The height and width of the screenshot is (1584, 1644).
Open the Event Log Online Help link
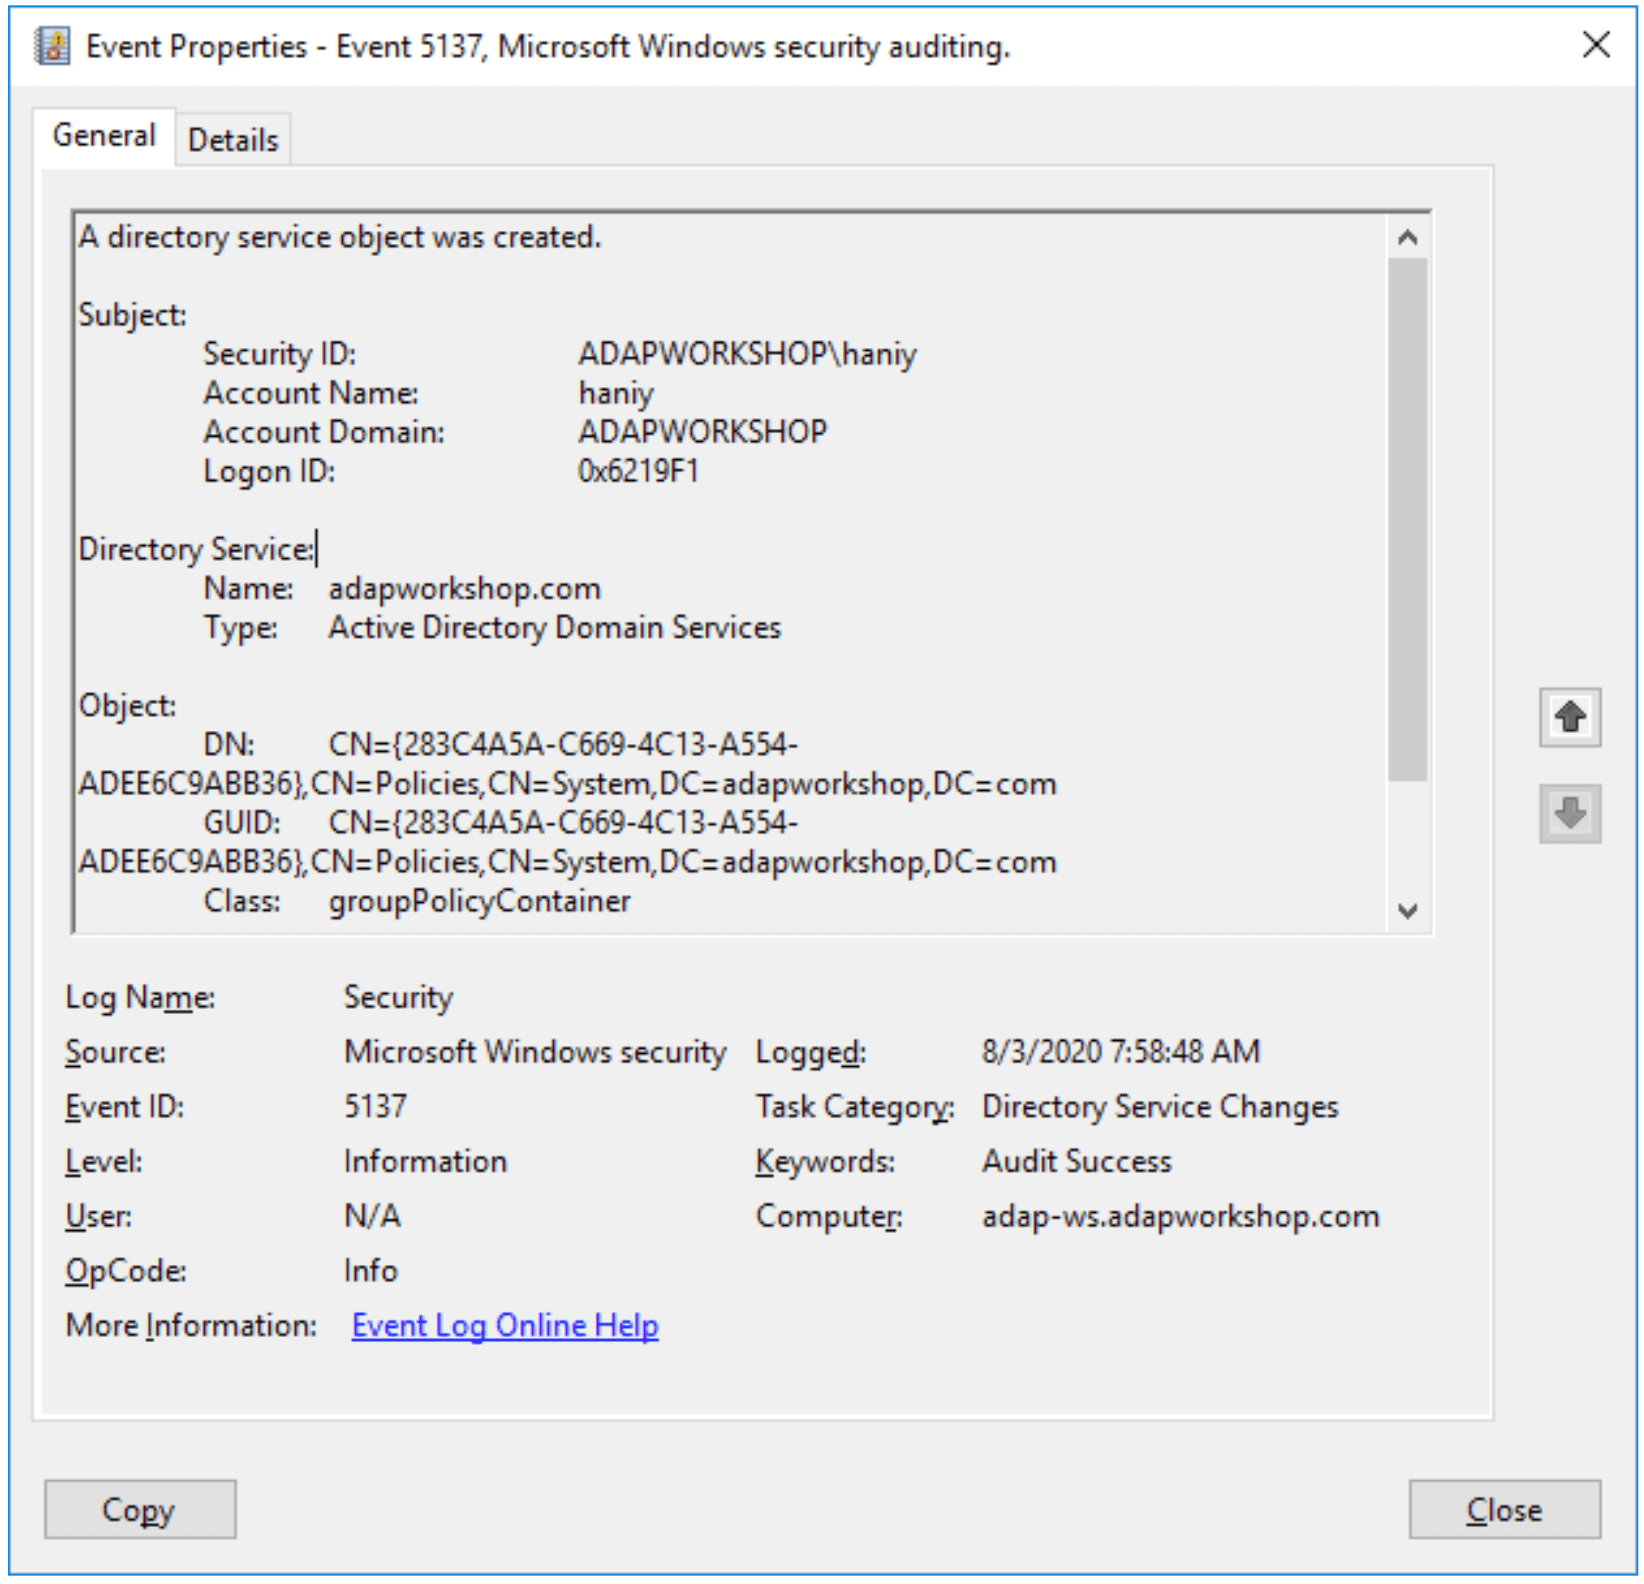click(x=505, y=1325)
